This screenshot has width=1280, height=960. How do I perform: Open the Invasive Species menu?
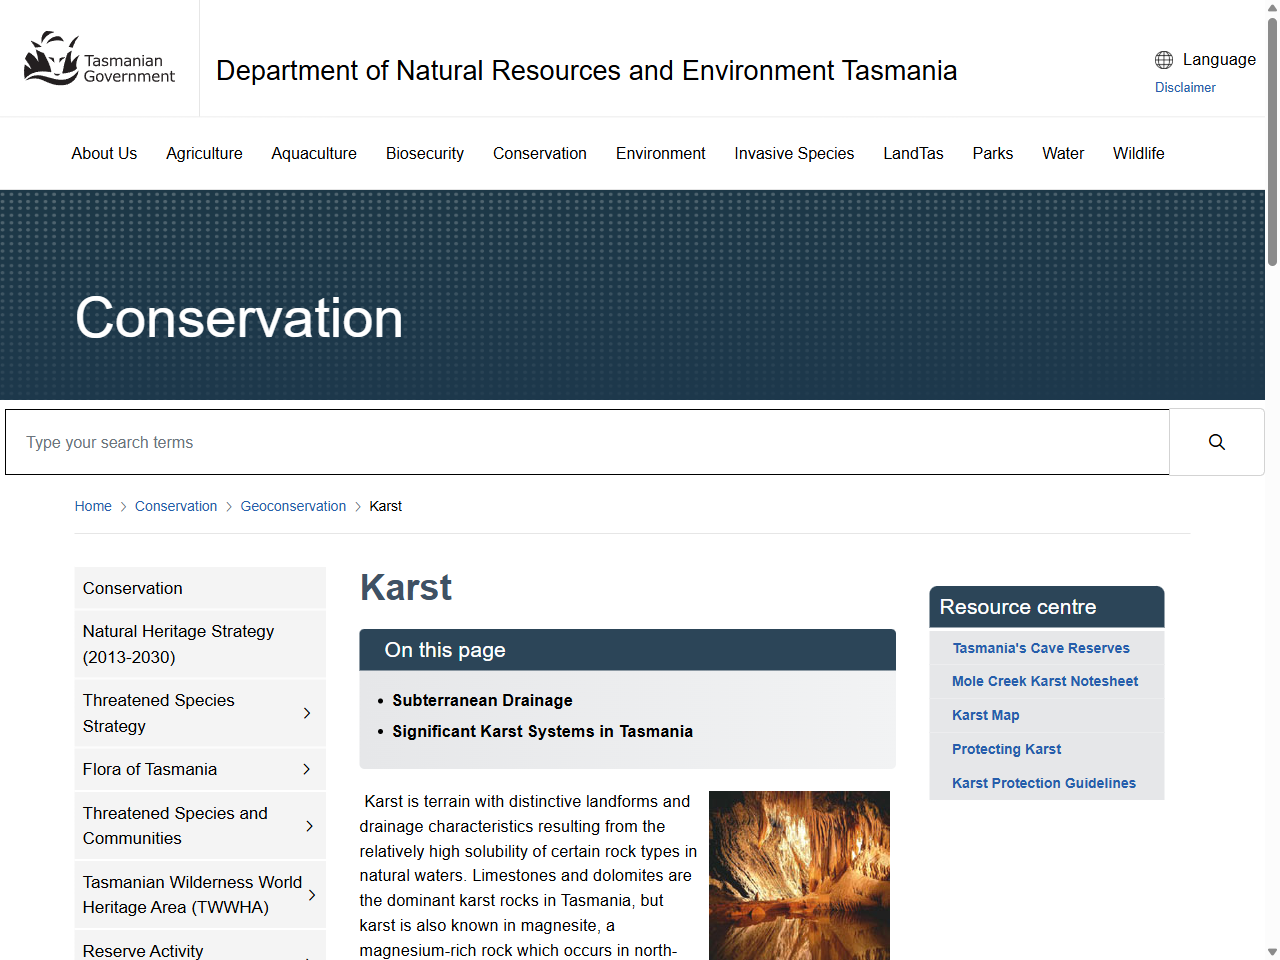(794, 153)
